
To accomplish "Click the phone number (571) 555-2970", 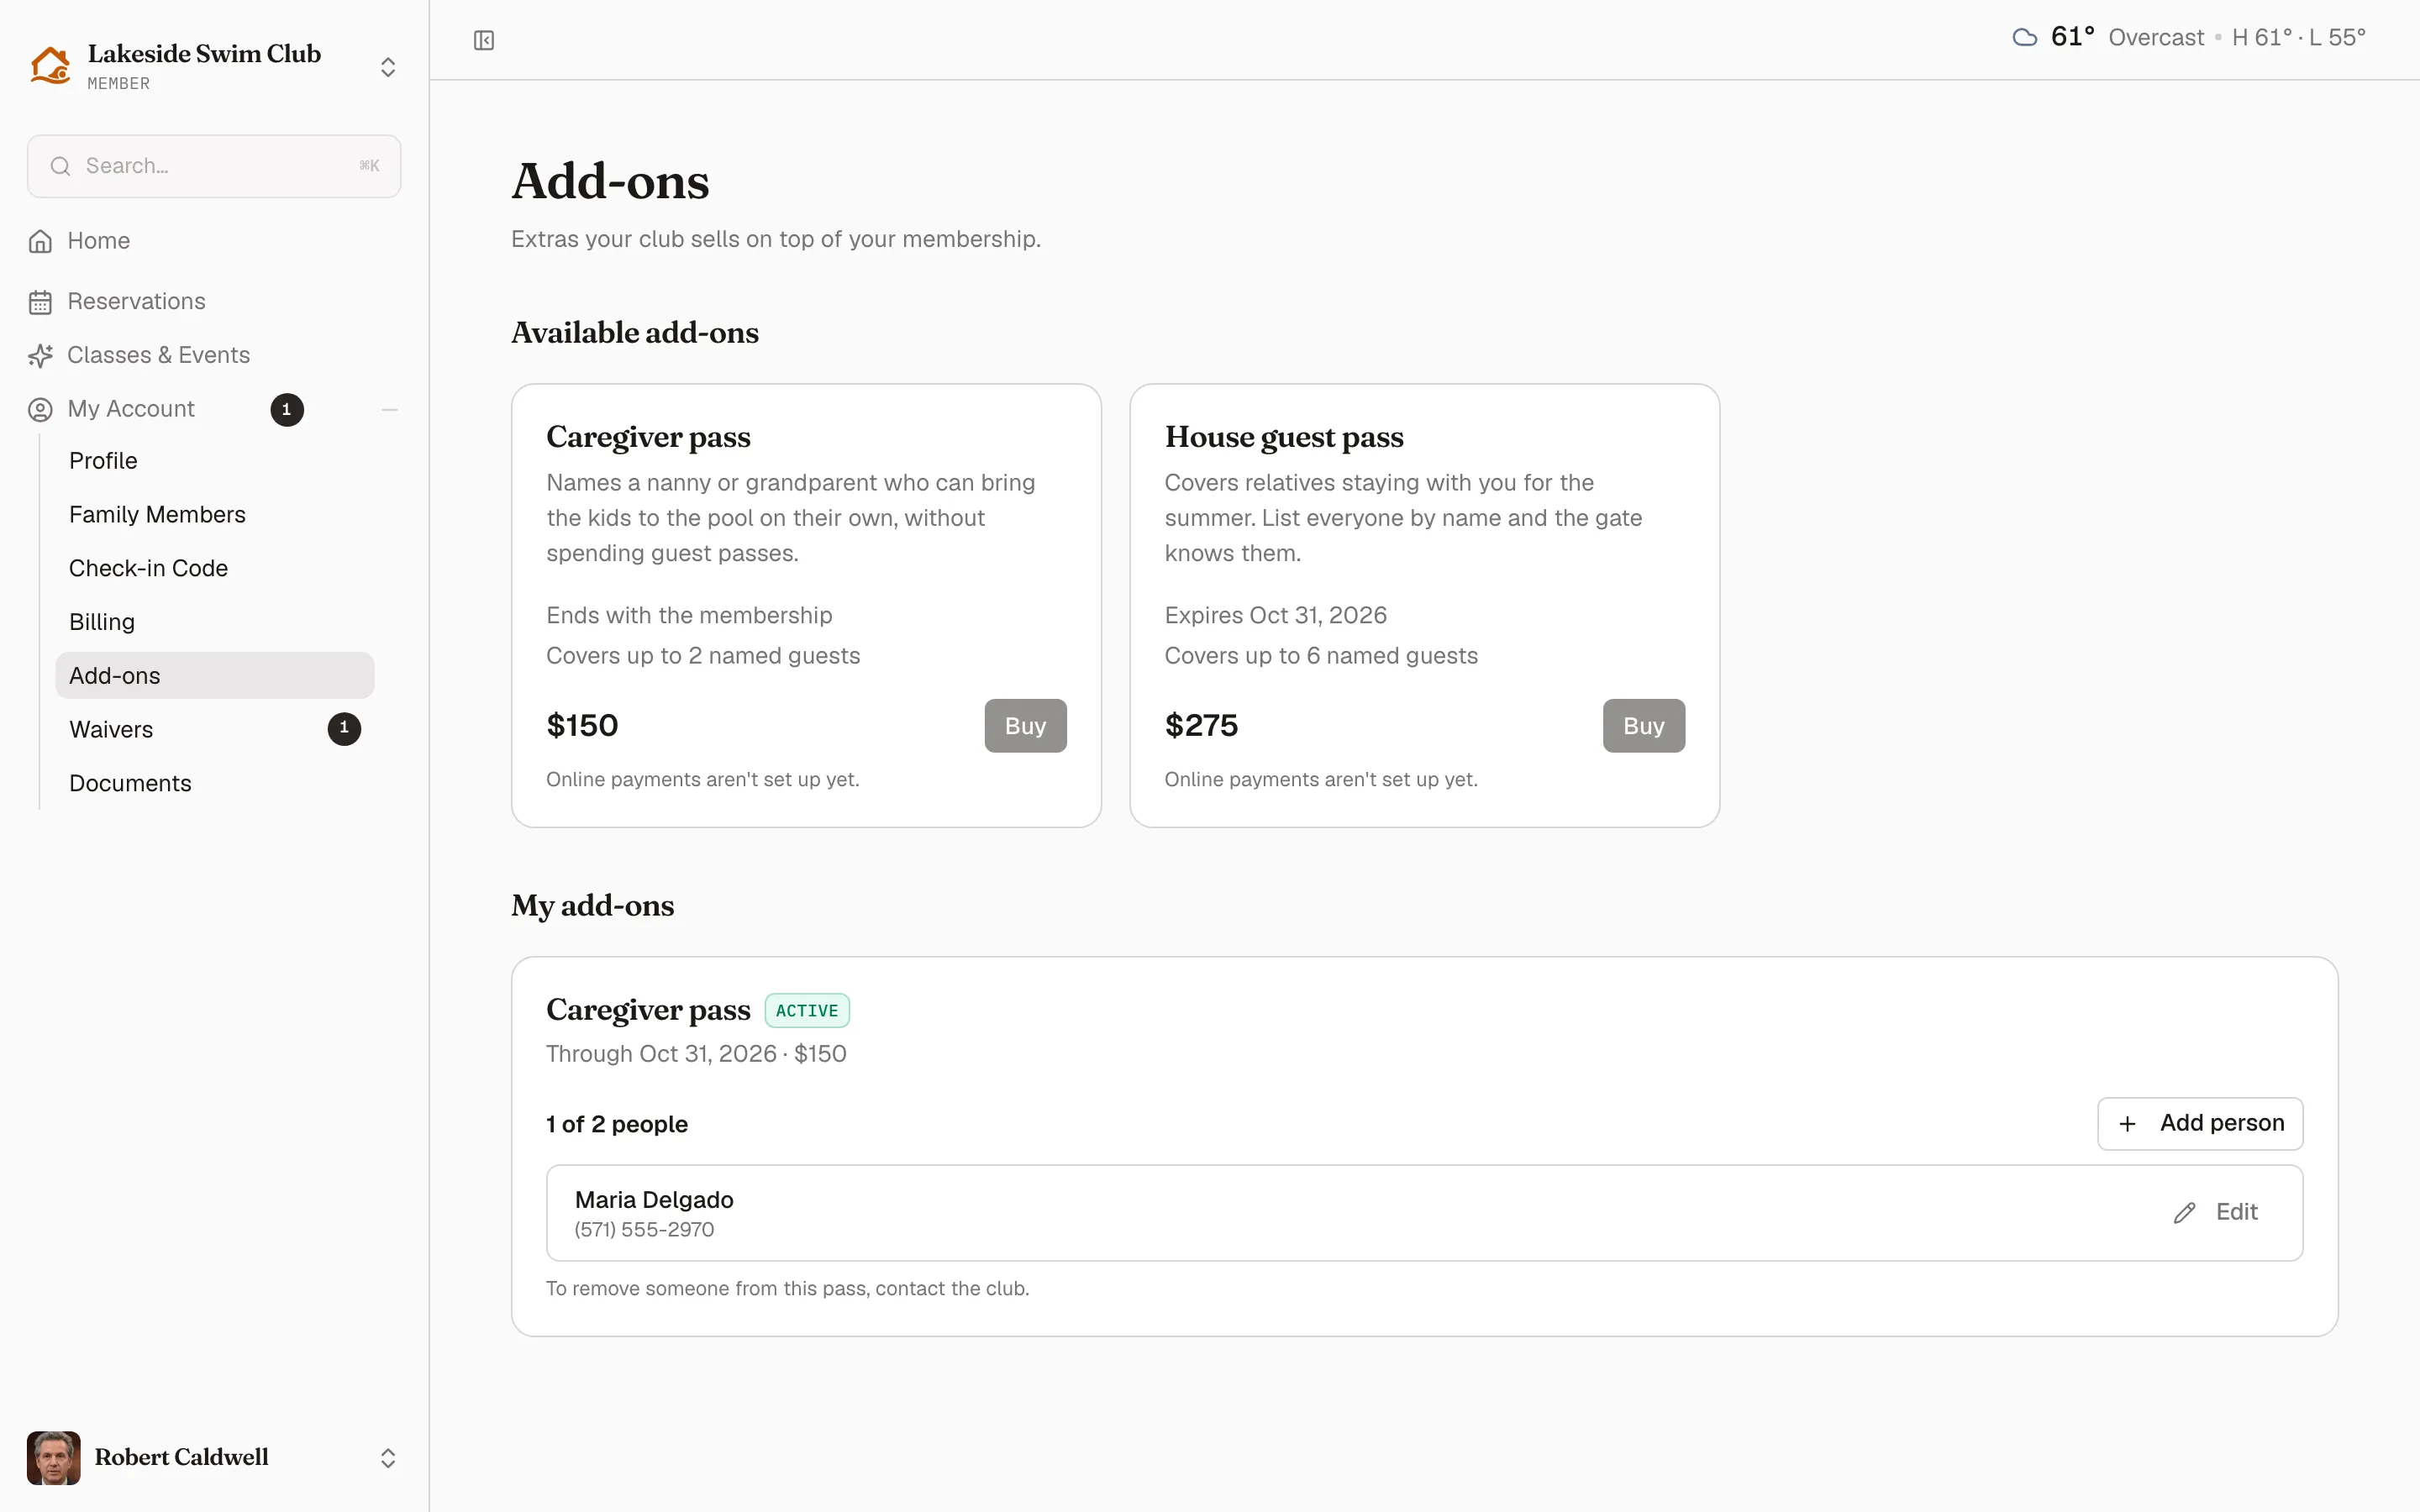I will [x=644, y=1230].
